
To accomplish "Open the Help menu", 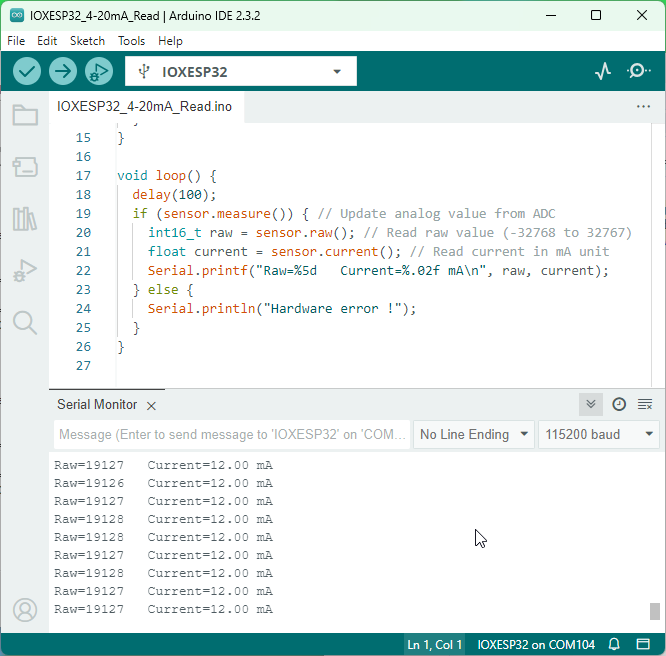I will tap(170, 41).
